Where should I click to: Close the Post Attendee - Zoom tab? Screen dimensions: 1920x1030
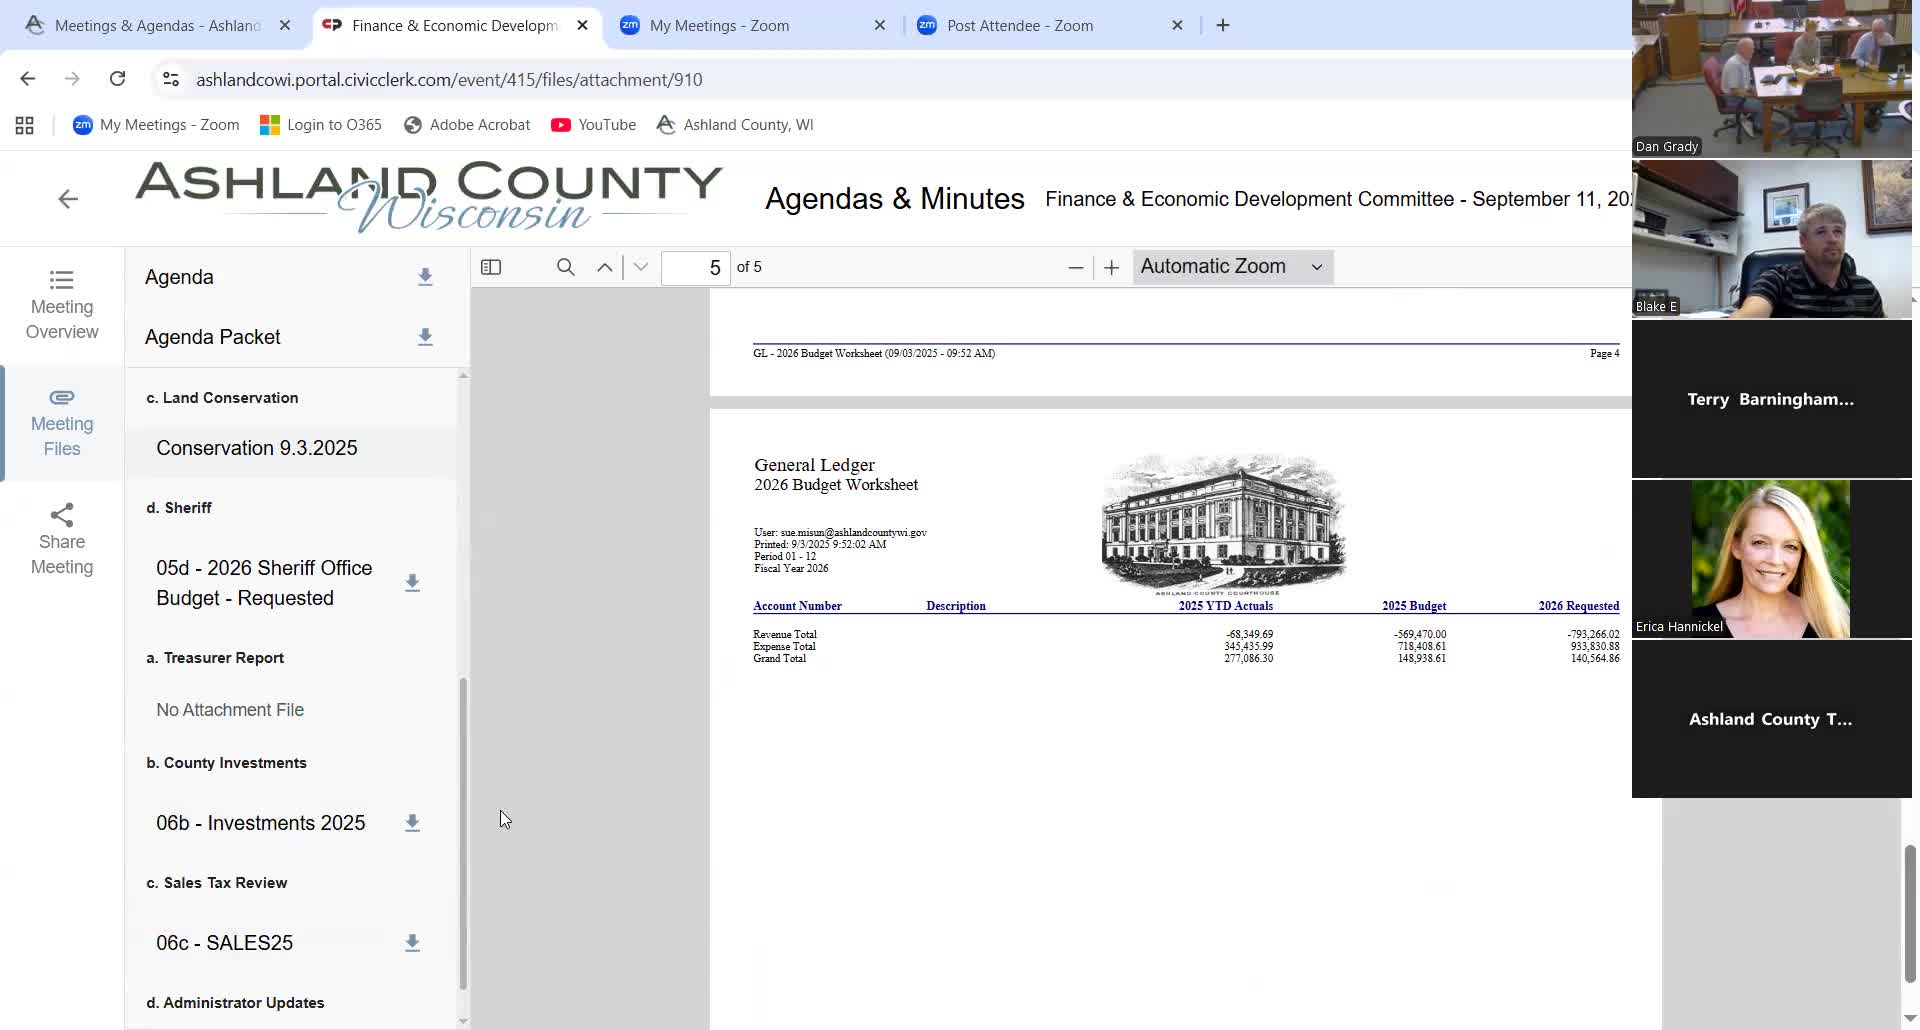pos(1178,26)
